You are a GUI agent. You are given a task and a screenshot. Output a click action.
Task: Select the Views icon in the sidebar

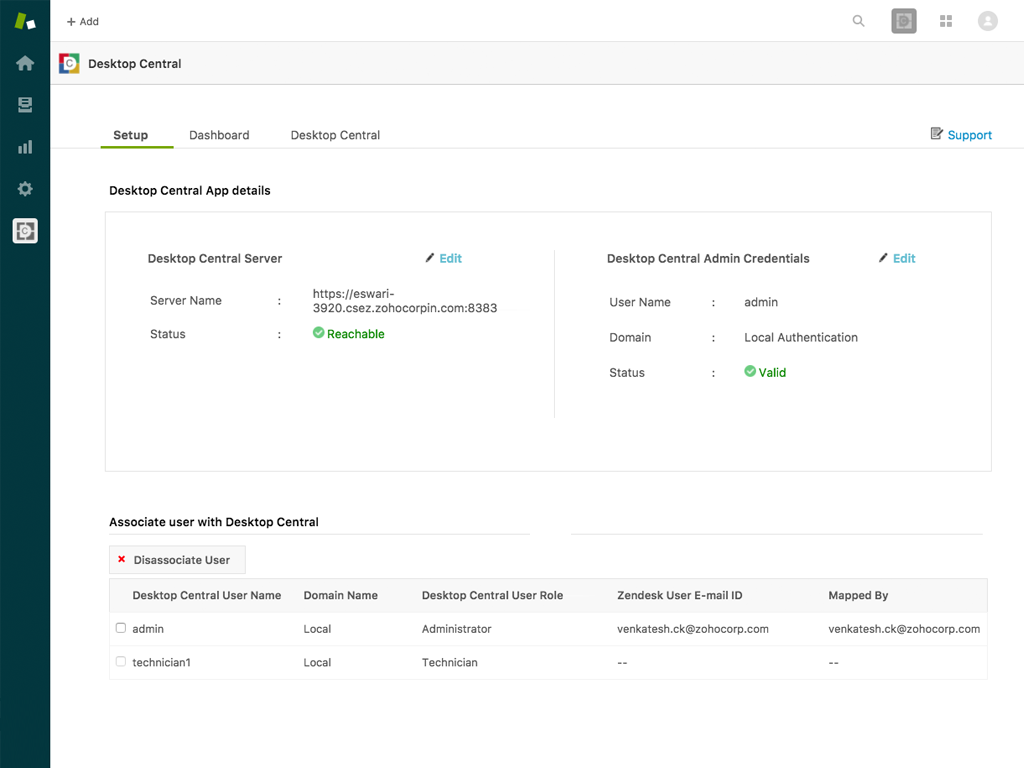(x=24, y=104)
